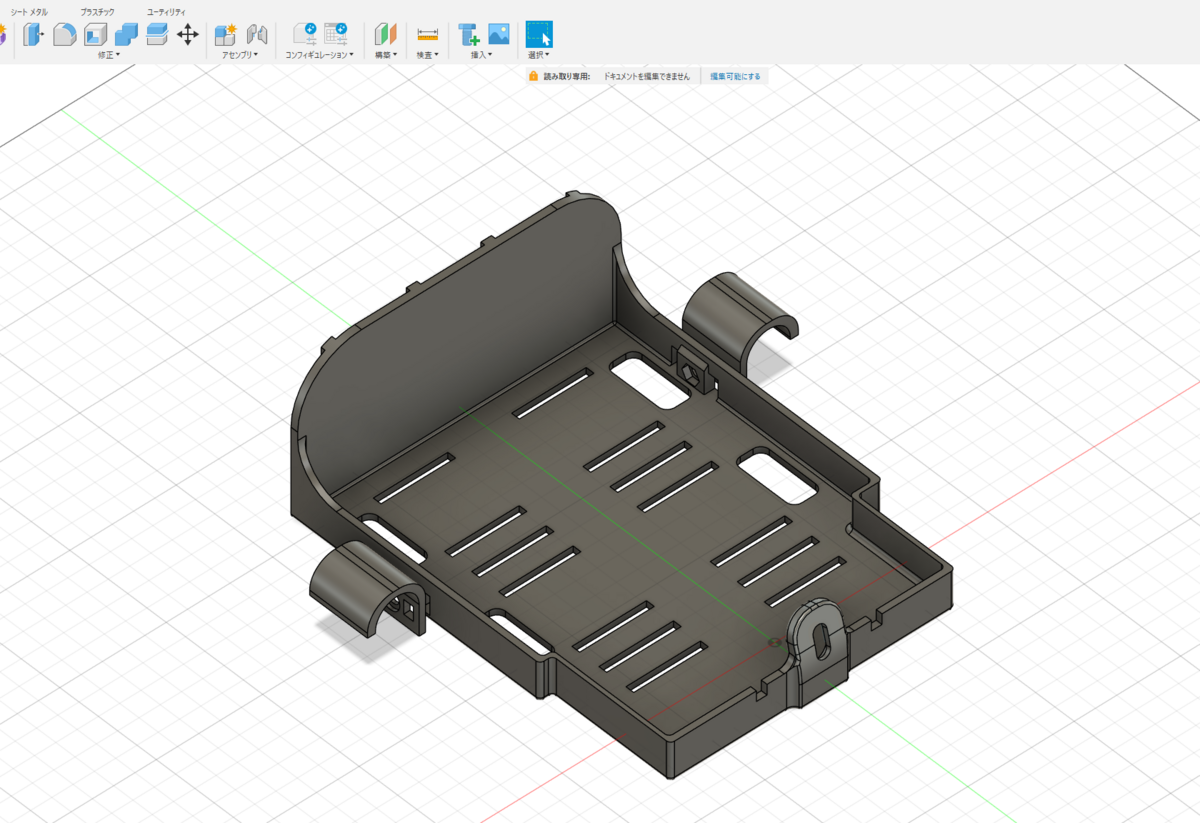Click the ドキュメントを編集できません message text

[x=647, y=76]
